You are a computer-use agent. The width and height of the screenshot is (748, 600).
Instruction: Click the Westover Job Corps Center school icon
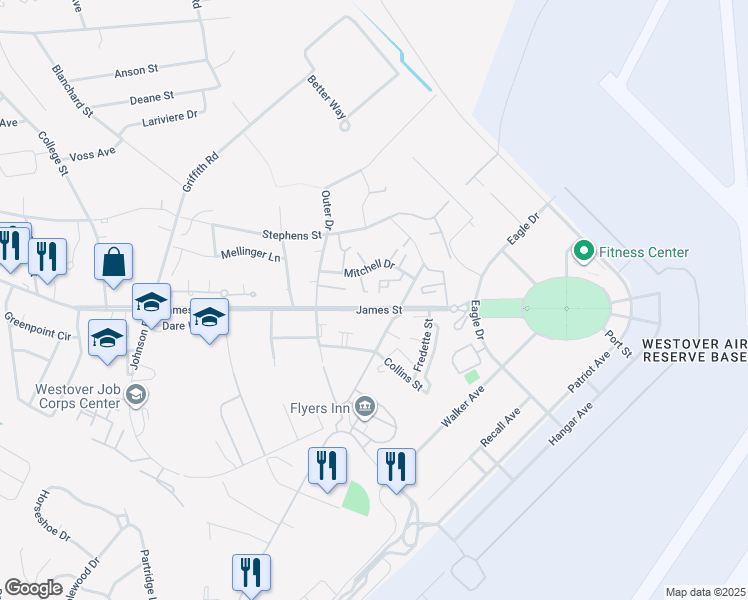click(136, 395)
